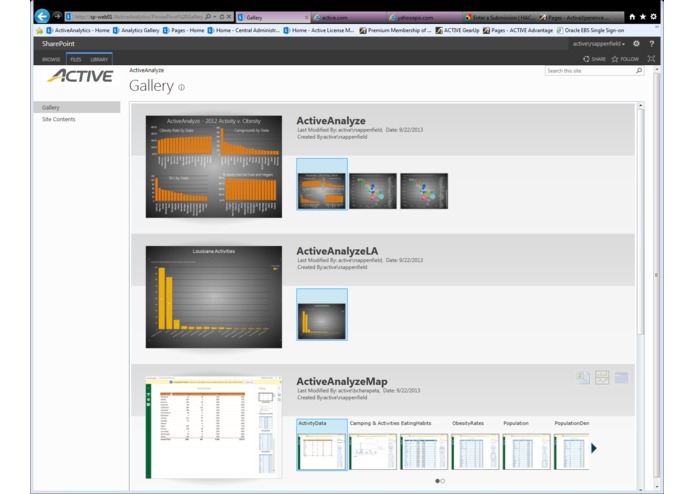Select third bubble chart thumbnail of ActiveAnalyze
This screenshot has width=695, height=494.
(424, 191)
